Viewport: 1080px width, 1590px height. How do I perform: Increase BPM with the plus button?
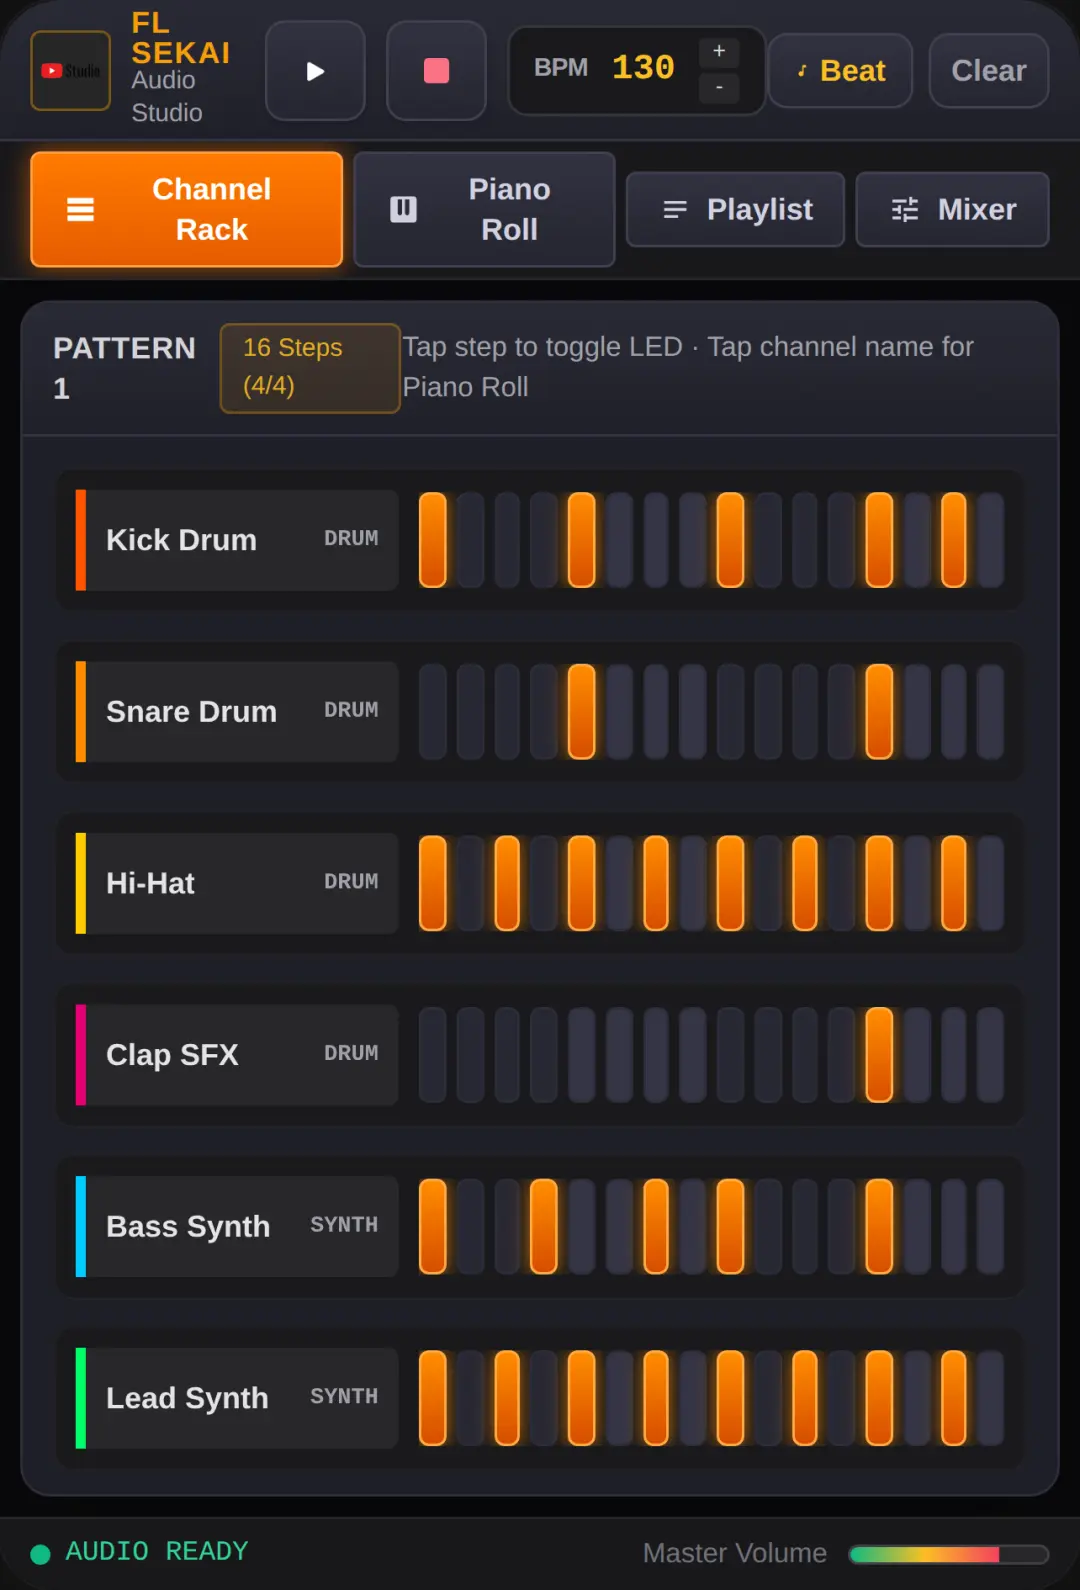coord(719,51)
